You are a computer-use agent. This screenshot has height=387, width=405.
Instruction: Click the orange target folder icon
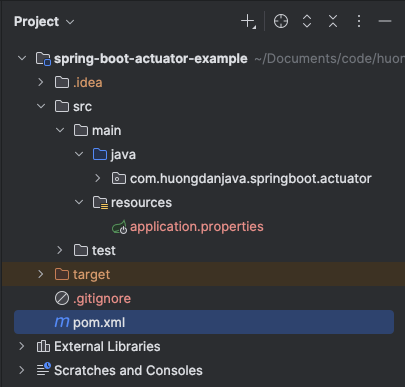click(62, 274)
